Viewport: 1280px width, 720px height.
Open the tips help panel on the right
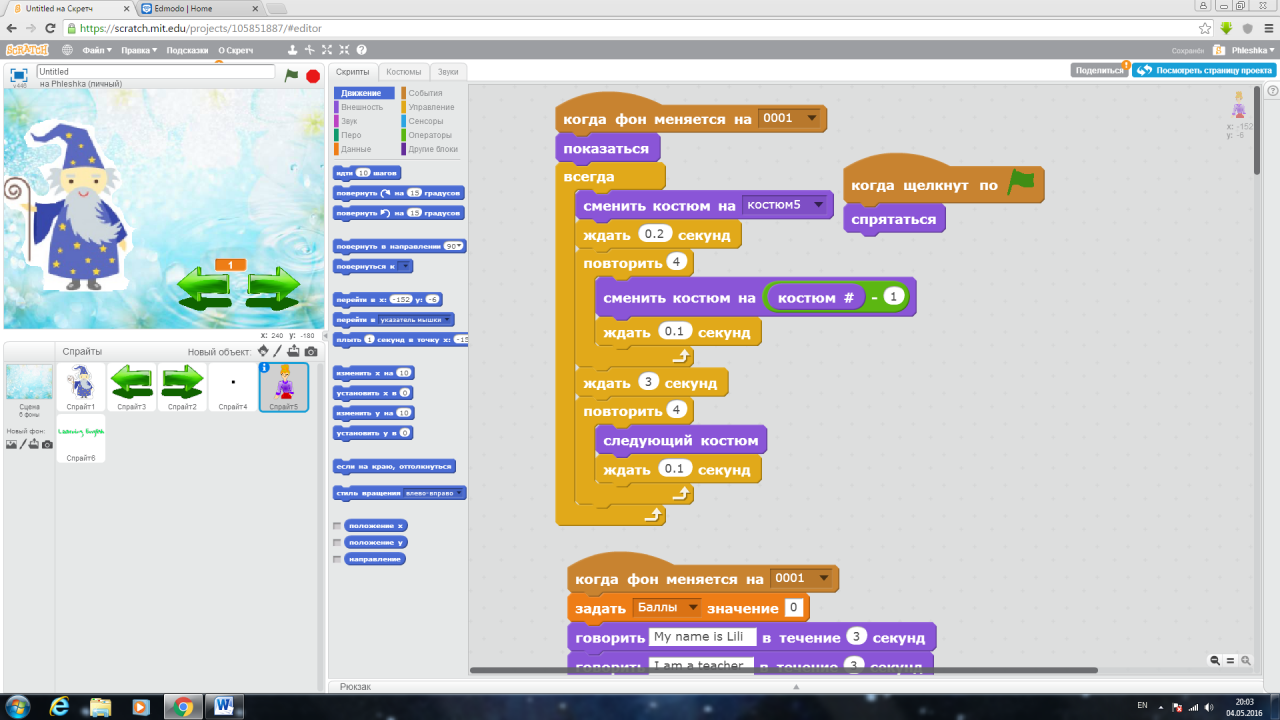[1273, 92]
